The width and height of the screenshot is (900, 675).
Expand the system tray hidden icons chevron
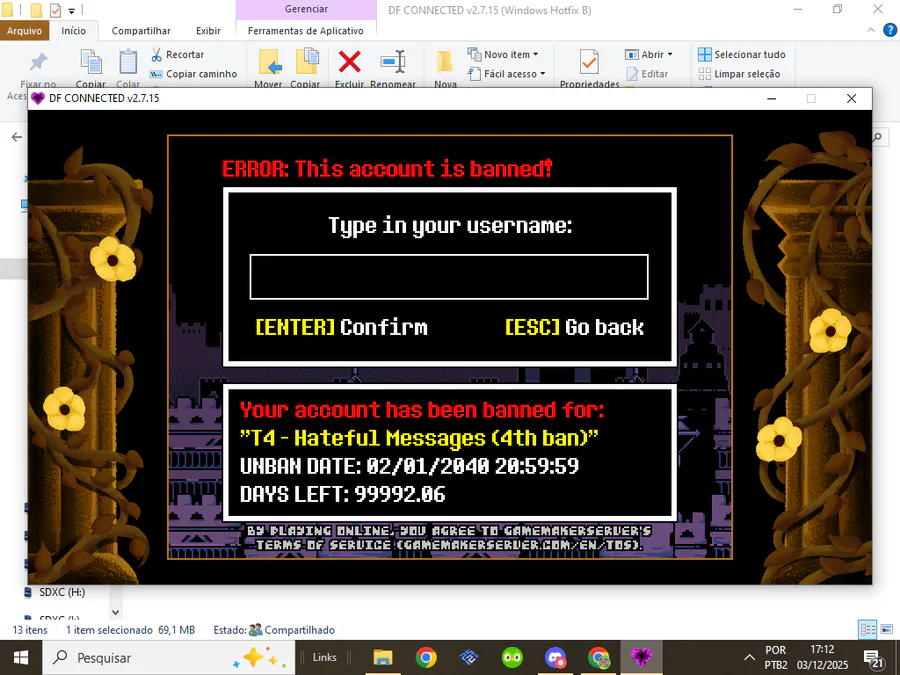[749, 658]
